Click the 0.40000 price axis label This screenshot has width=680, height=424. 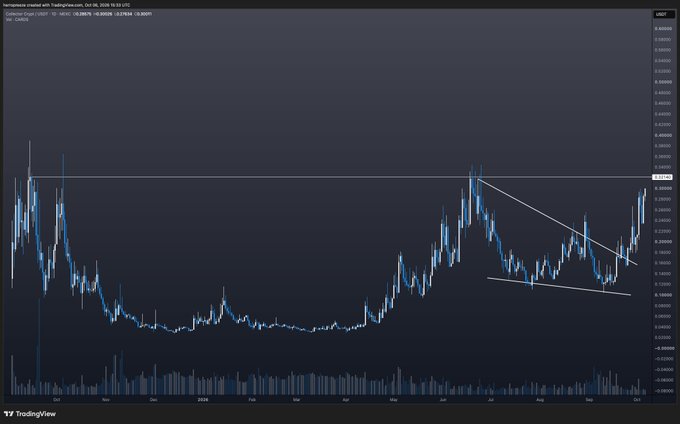coord(663,135)
